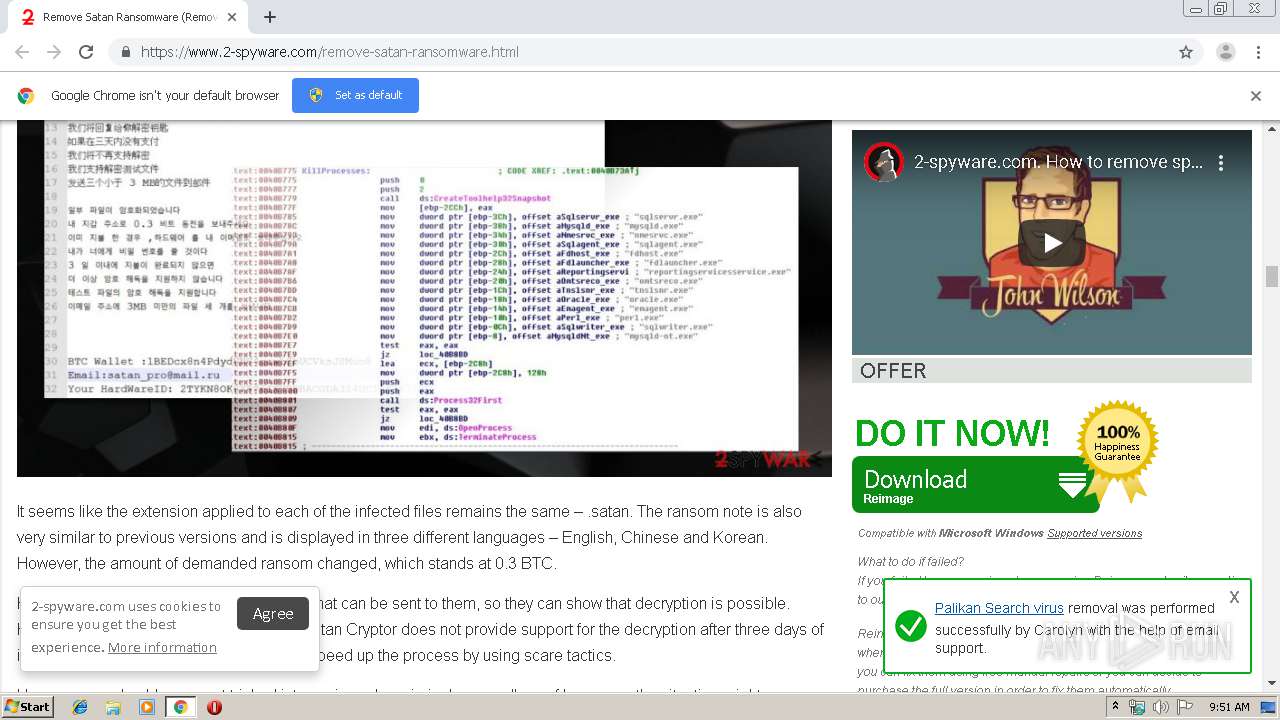Select the Remove Satan Ransomware tab
This screenshot has width=1280, height=720.
pos(130,17)
